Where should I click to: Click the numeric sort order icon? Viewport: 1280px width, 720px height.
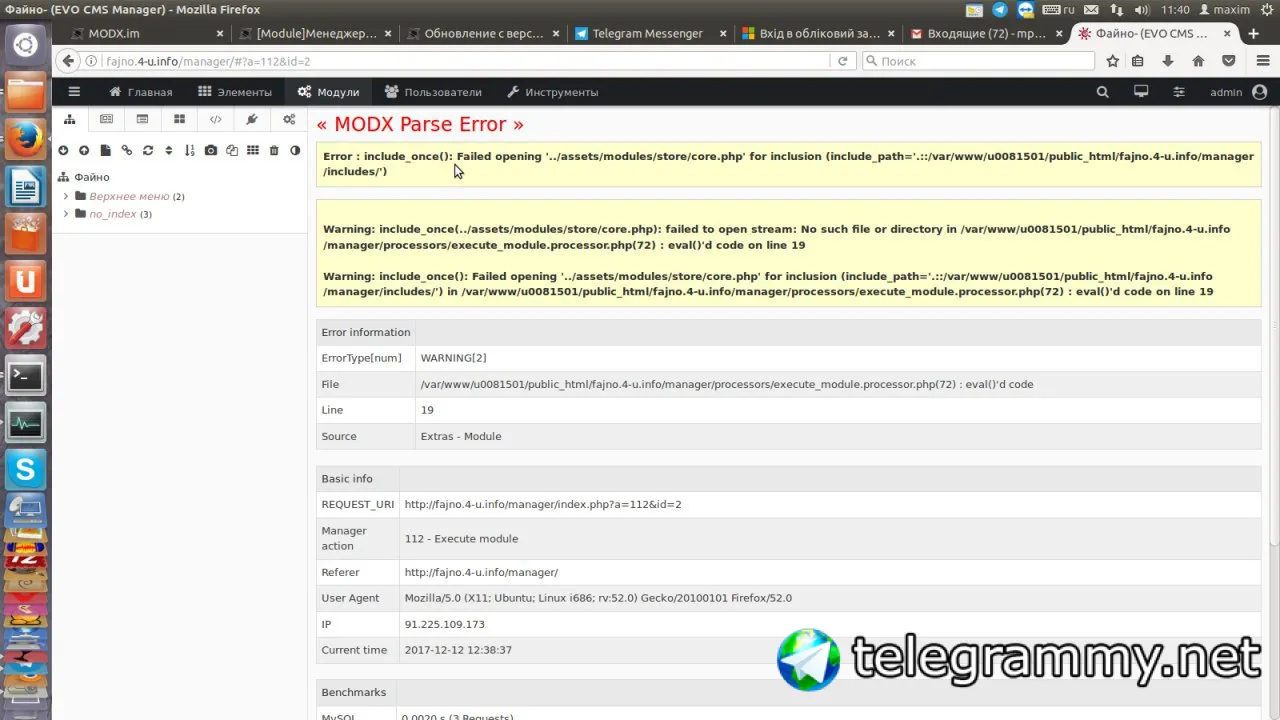click(190, 151)
